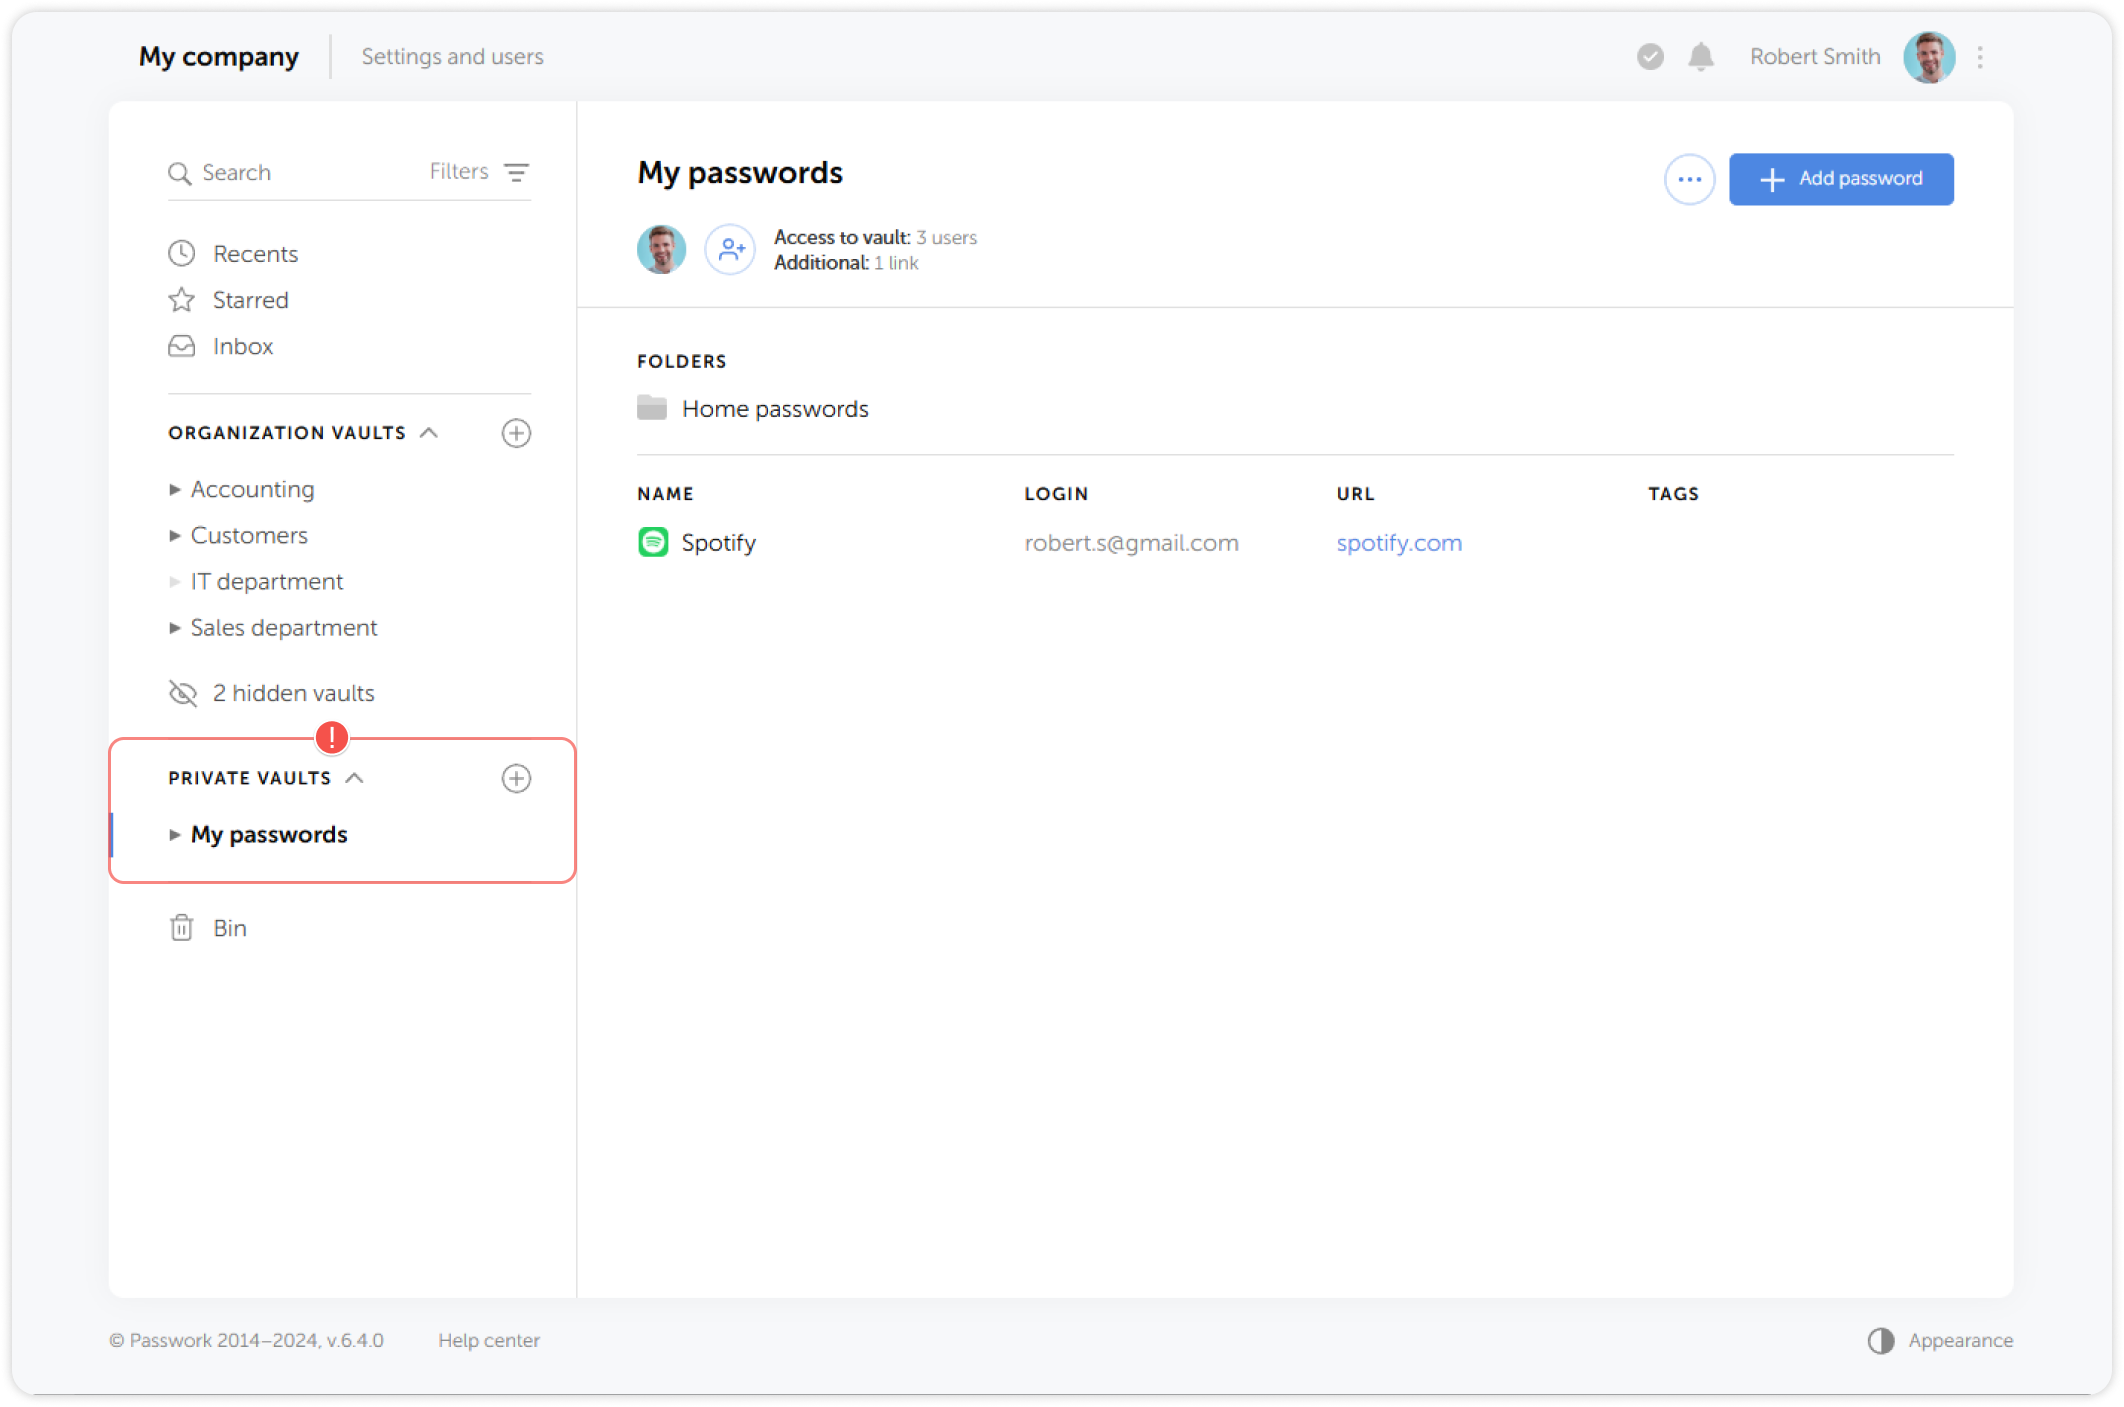Viewport: 2124px width, 1407px height.
Task: Collapse the Private Vaults section
Action: (354, 778)
